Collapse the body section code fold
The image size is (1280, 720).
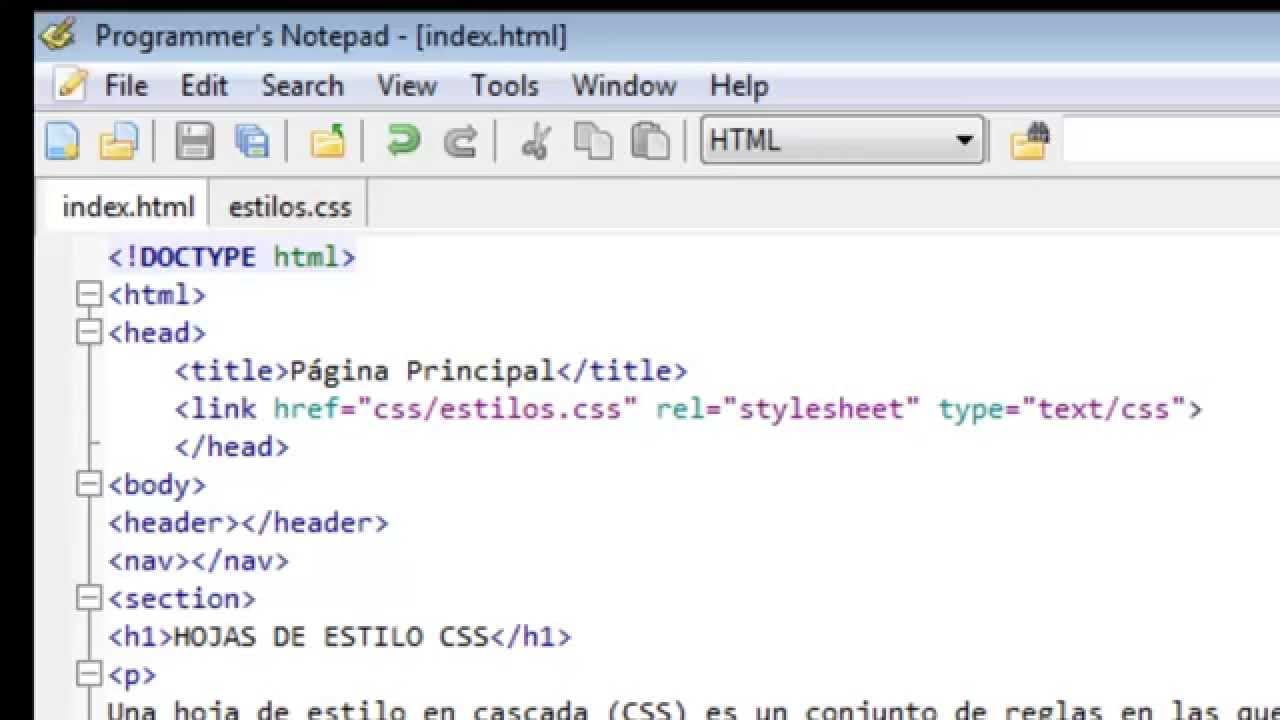(x=88, y=485)
